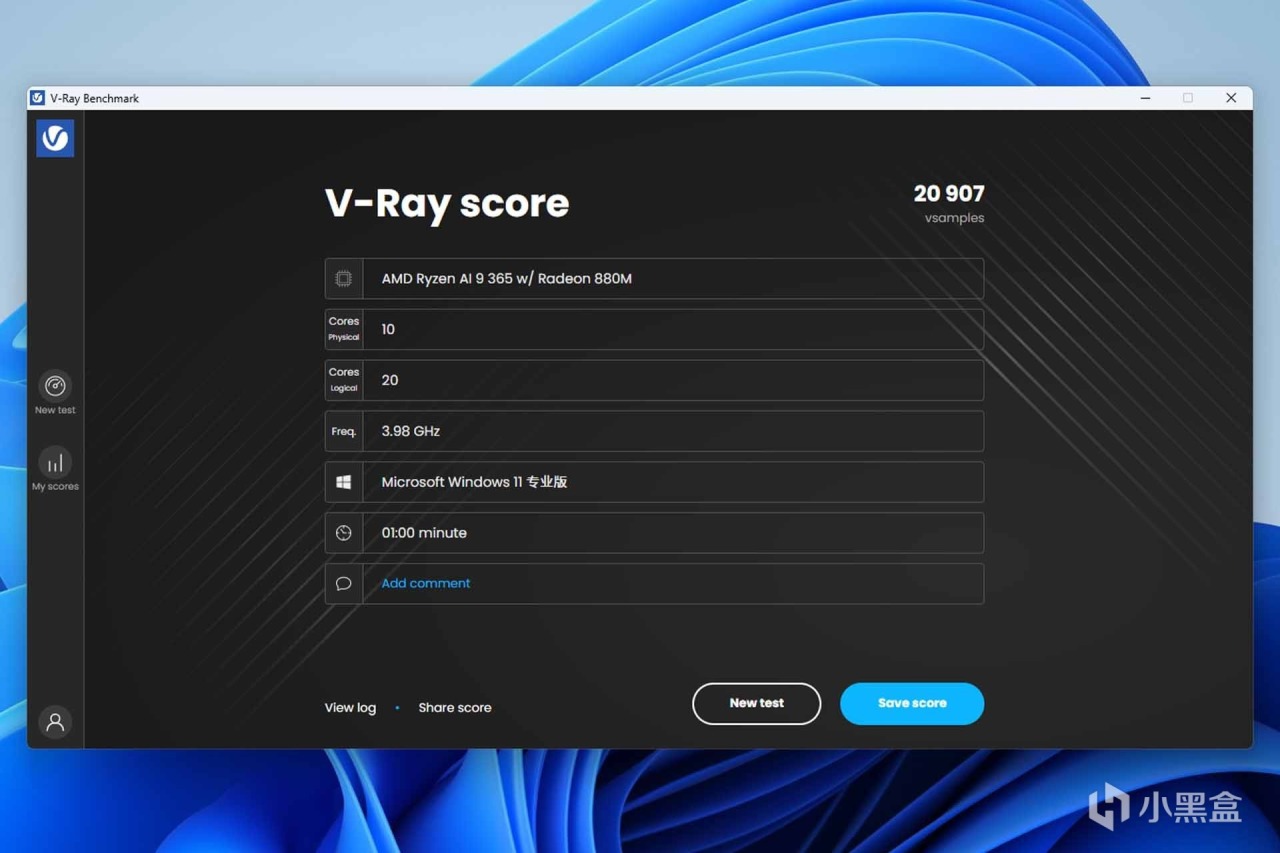This screenshot has height=853, width=1280.
Task: Click V-Ray Benchmark title bar icon
Action: tap(37, 98)
